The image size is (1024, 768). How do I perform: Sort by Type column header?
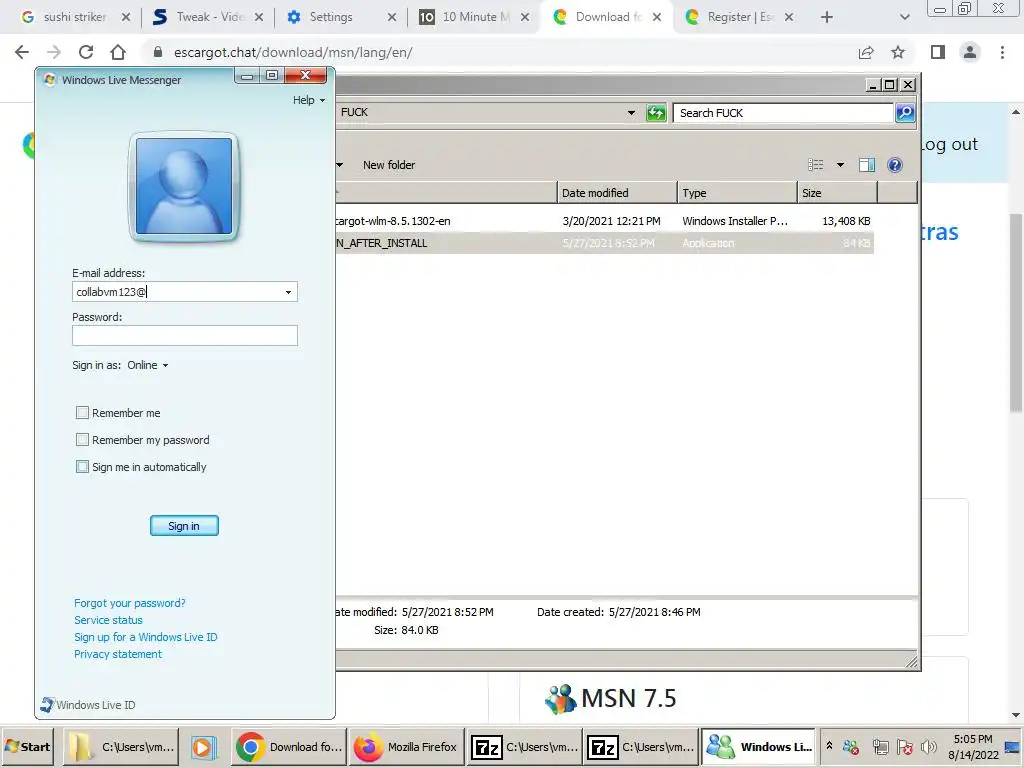click(x=737, y=193)
